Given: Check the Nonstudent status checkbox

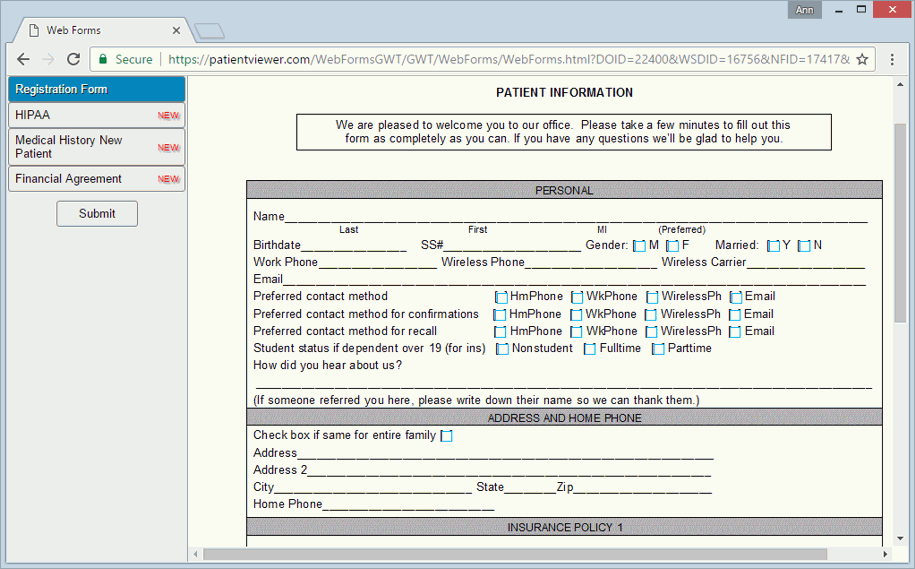Looking at the screenshot, I should [x=502, y=349].
